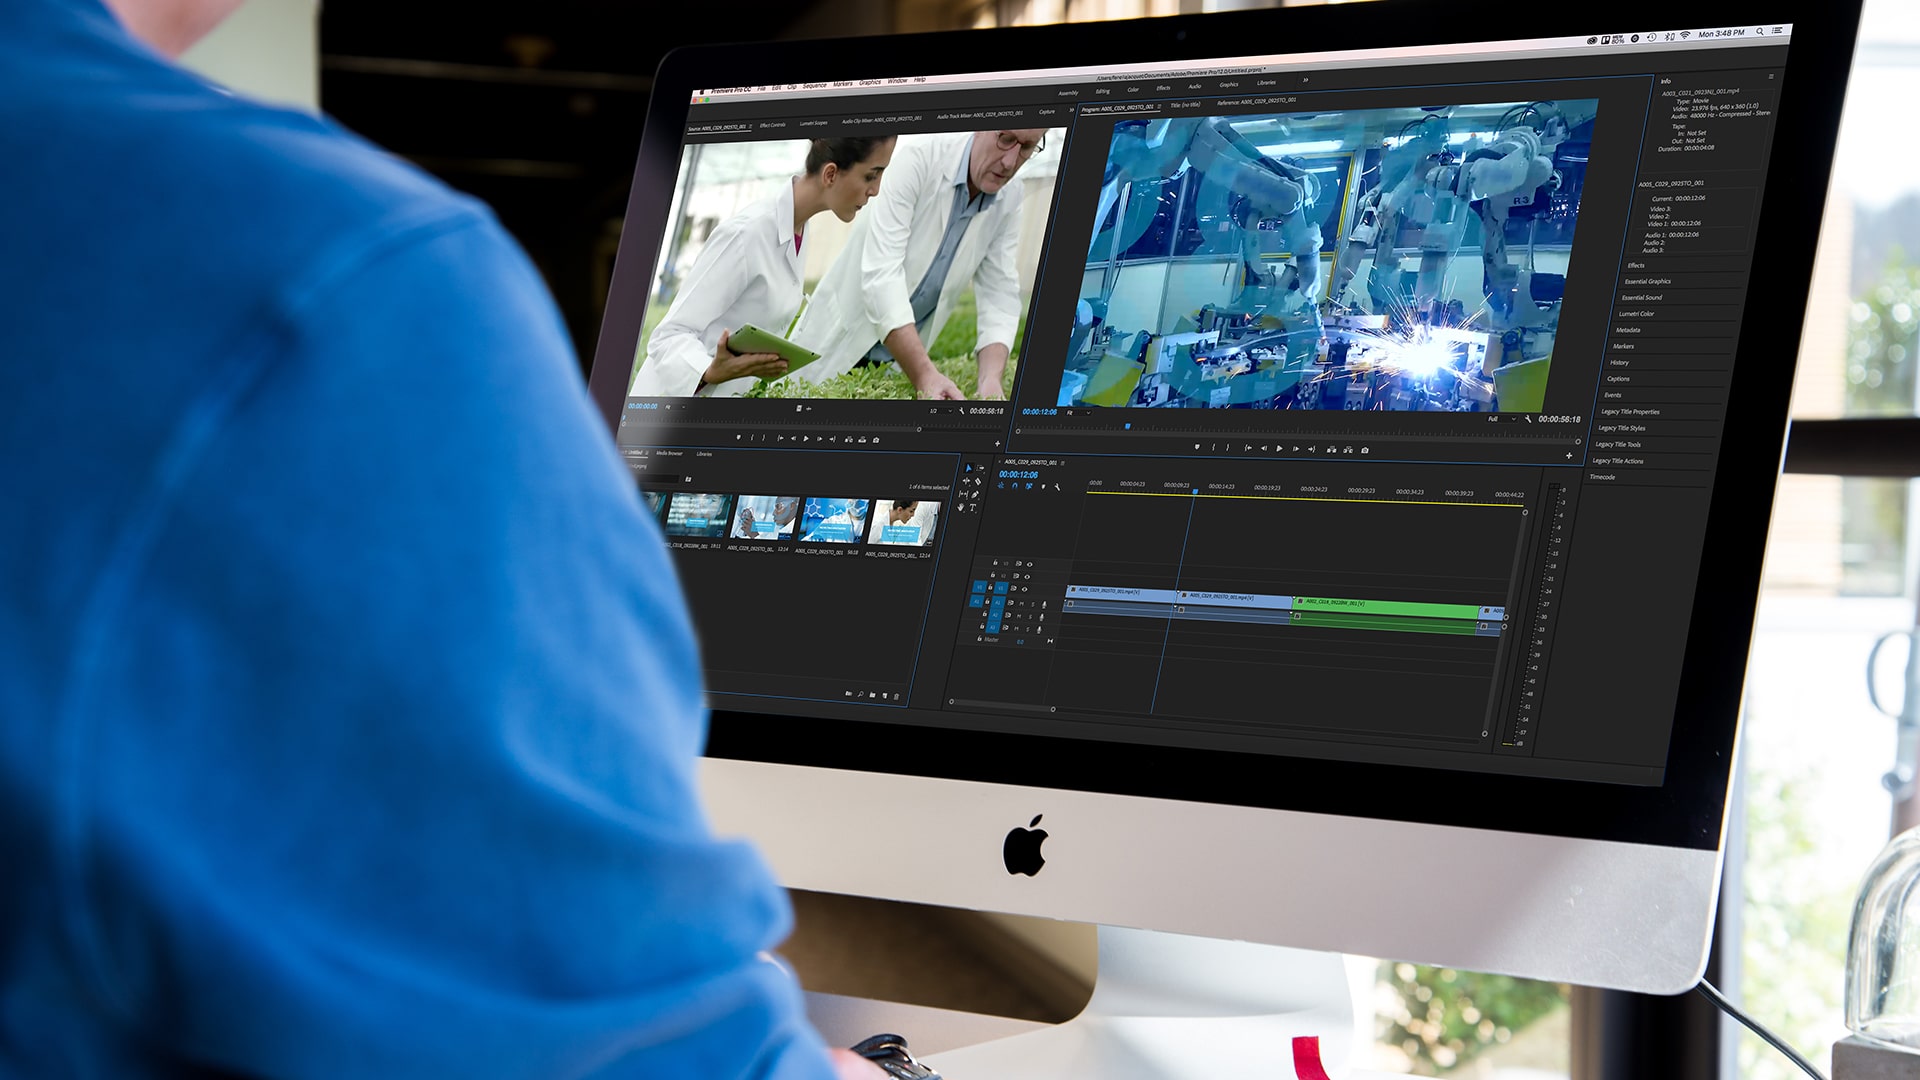
Task: Select the Razor tool in the timeline toolbar
Action: pyautogui.click(x=978, y=480)
